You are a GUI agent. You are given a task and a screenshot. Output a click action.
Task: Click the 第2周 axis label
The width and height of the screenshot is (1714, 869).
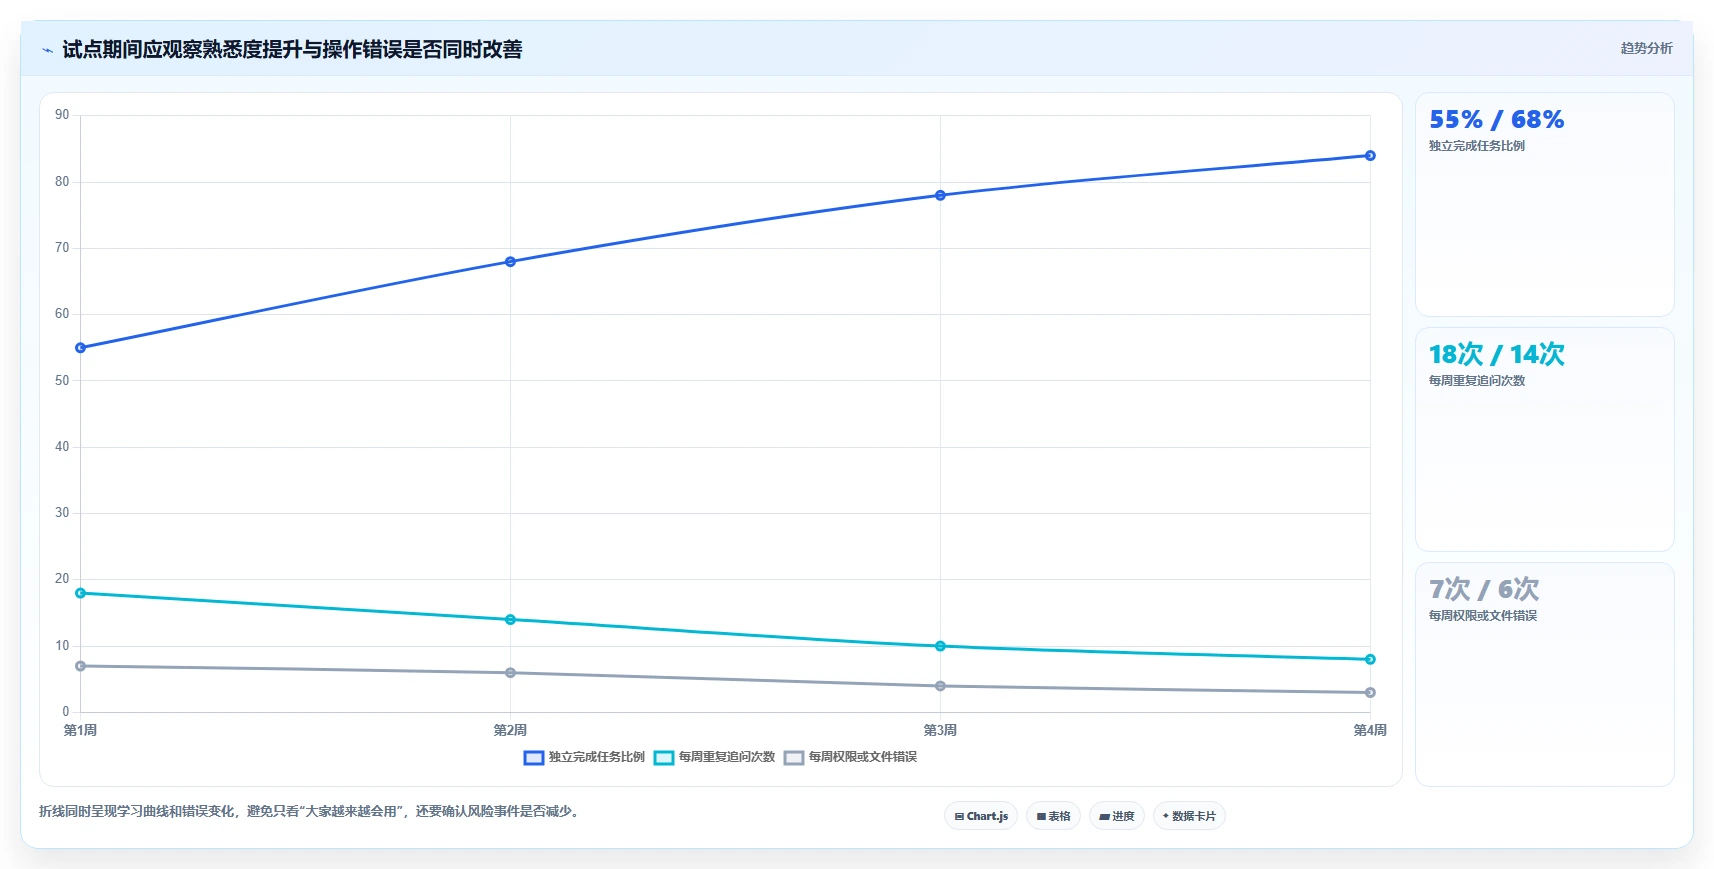510,731
